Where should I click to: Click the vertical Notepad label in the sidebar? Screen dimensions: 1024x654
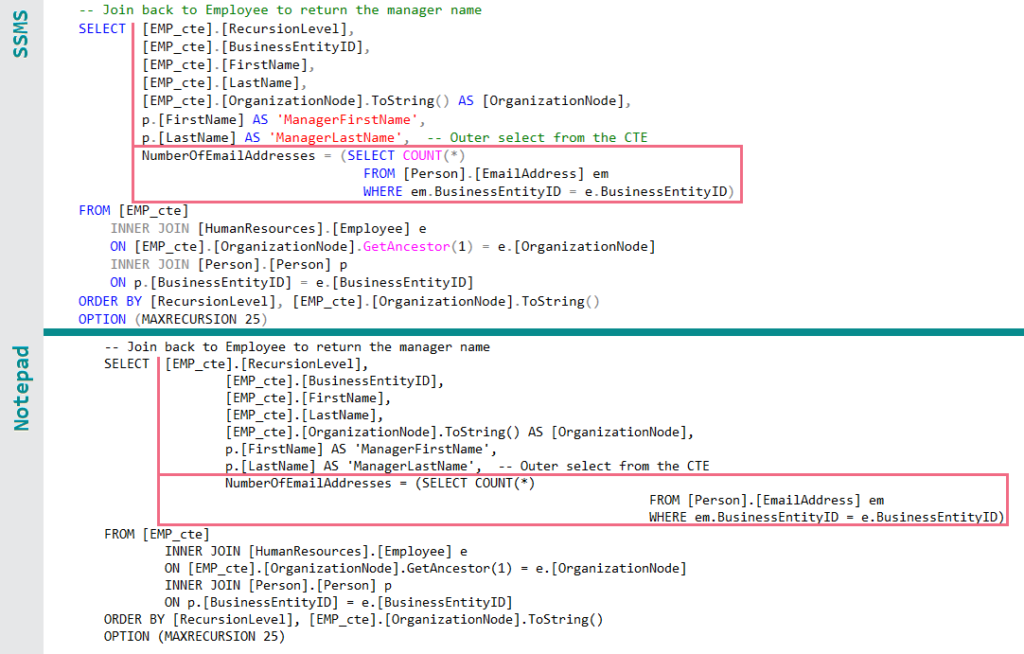click(x=22, y=388)
